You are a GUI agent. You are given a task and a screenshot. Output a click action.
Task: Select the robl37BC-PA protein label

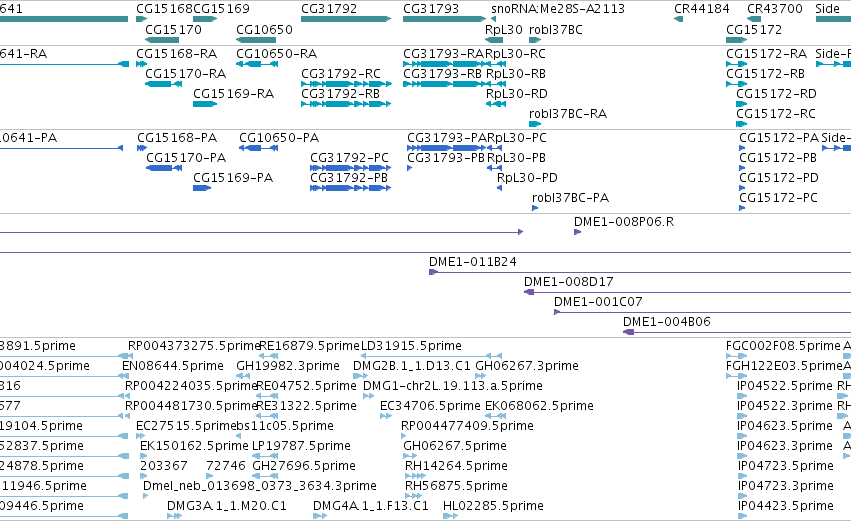coord(570,198)
